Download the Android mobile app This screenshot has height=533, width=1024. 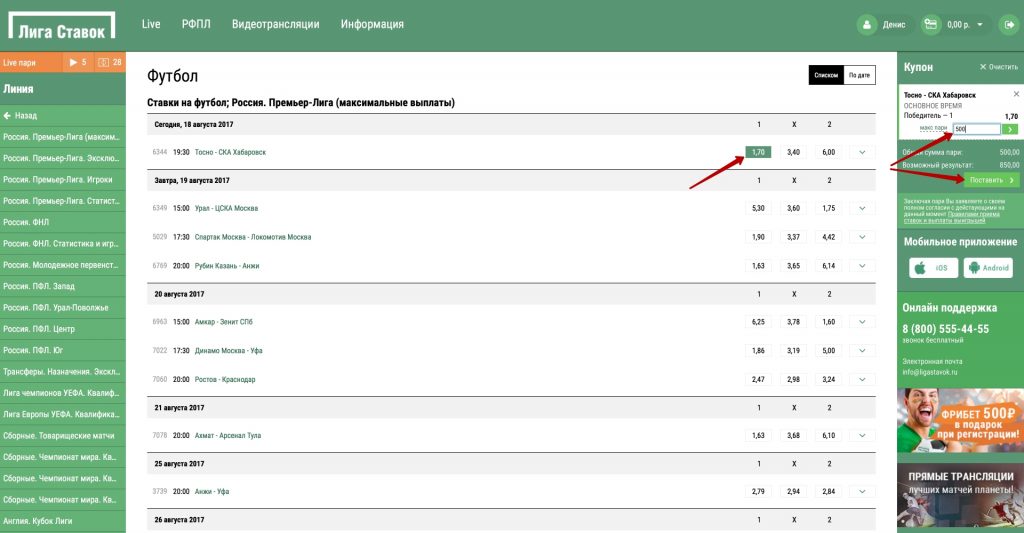click(988, 268)
